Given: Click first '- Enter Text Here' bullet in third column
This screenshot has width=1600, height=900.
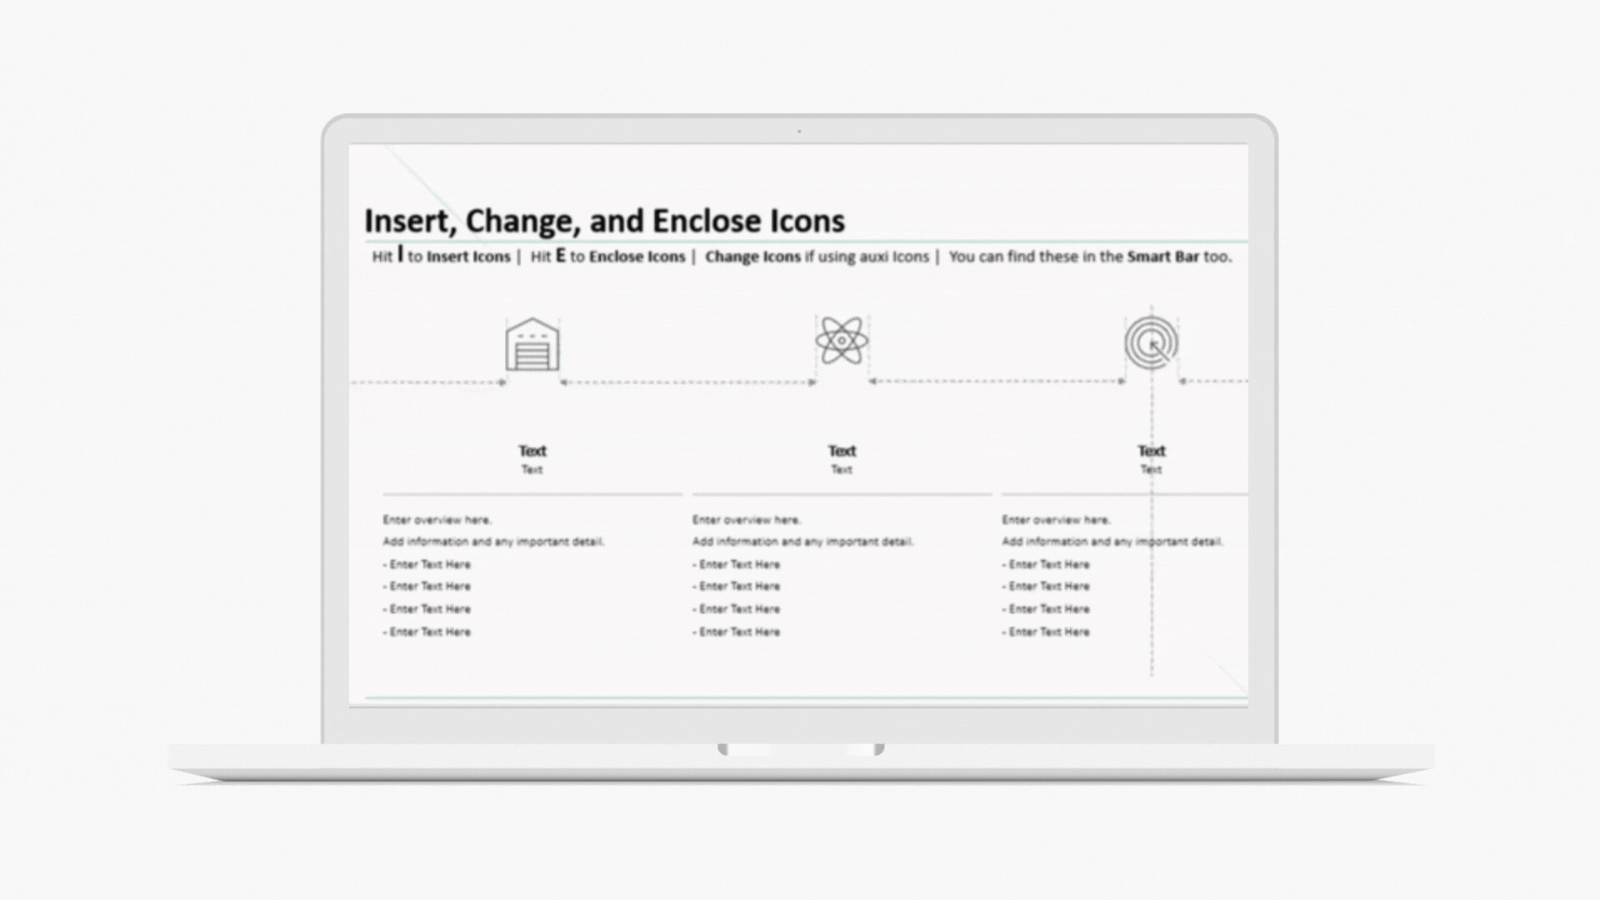Looking at the screenshot, I should click(x=1046, y=565).
